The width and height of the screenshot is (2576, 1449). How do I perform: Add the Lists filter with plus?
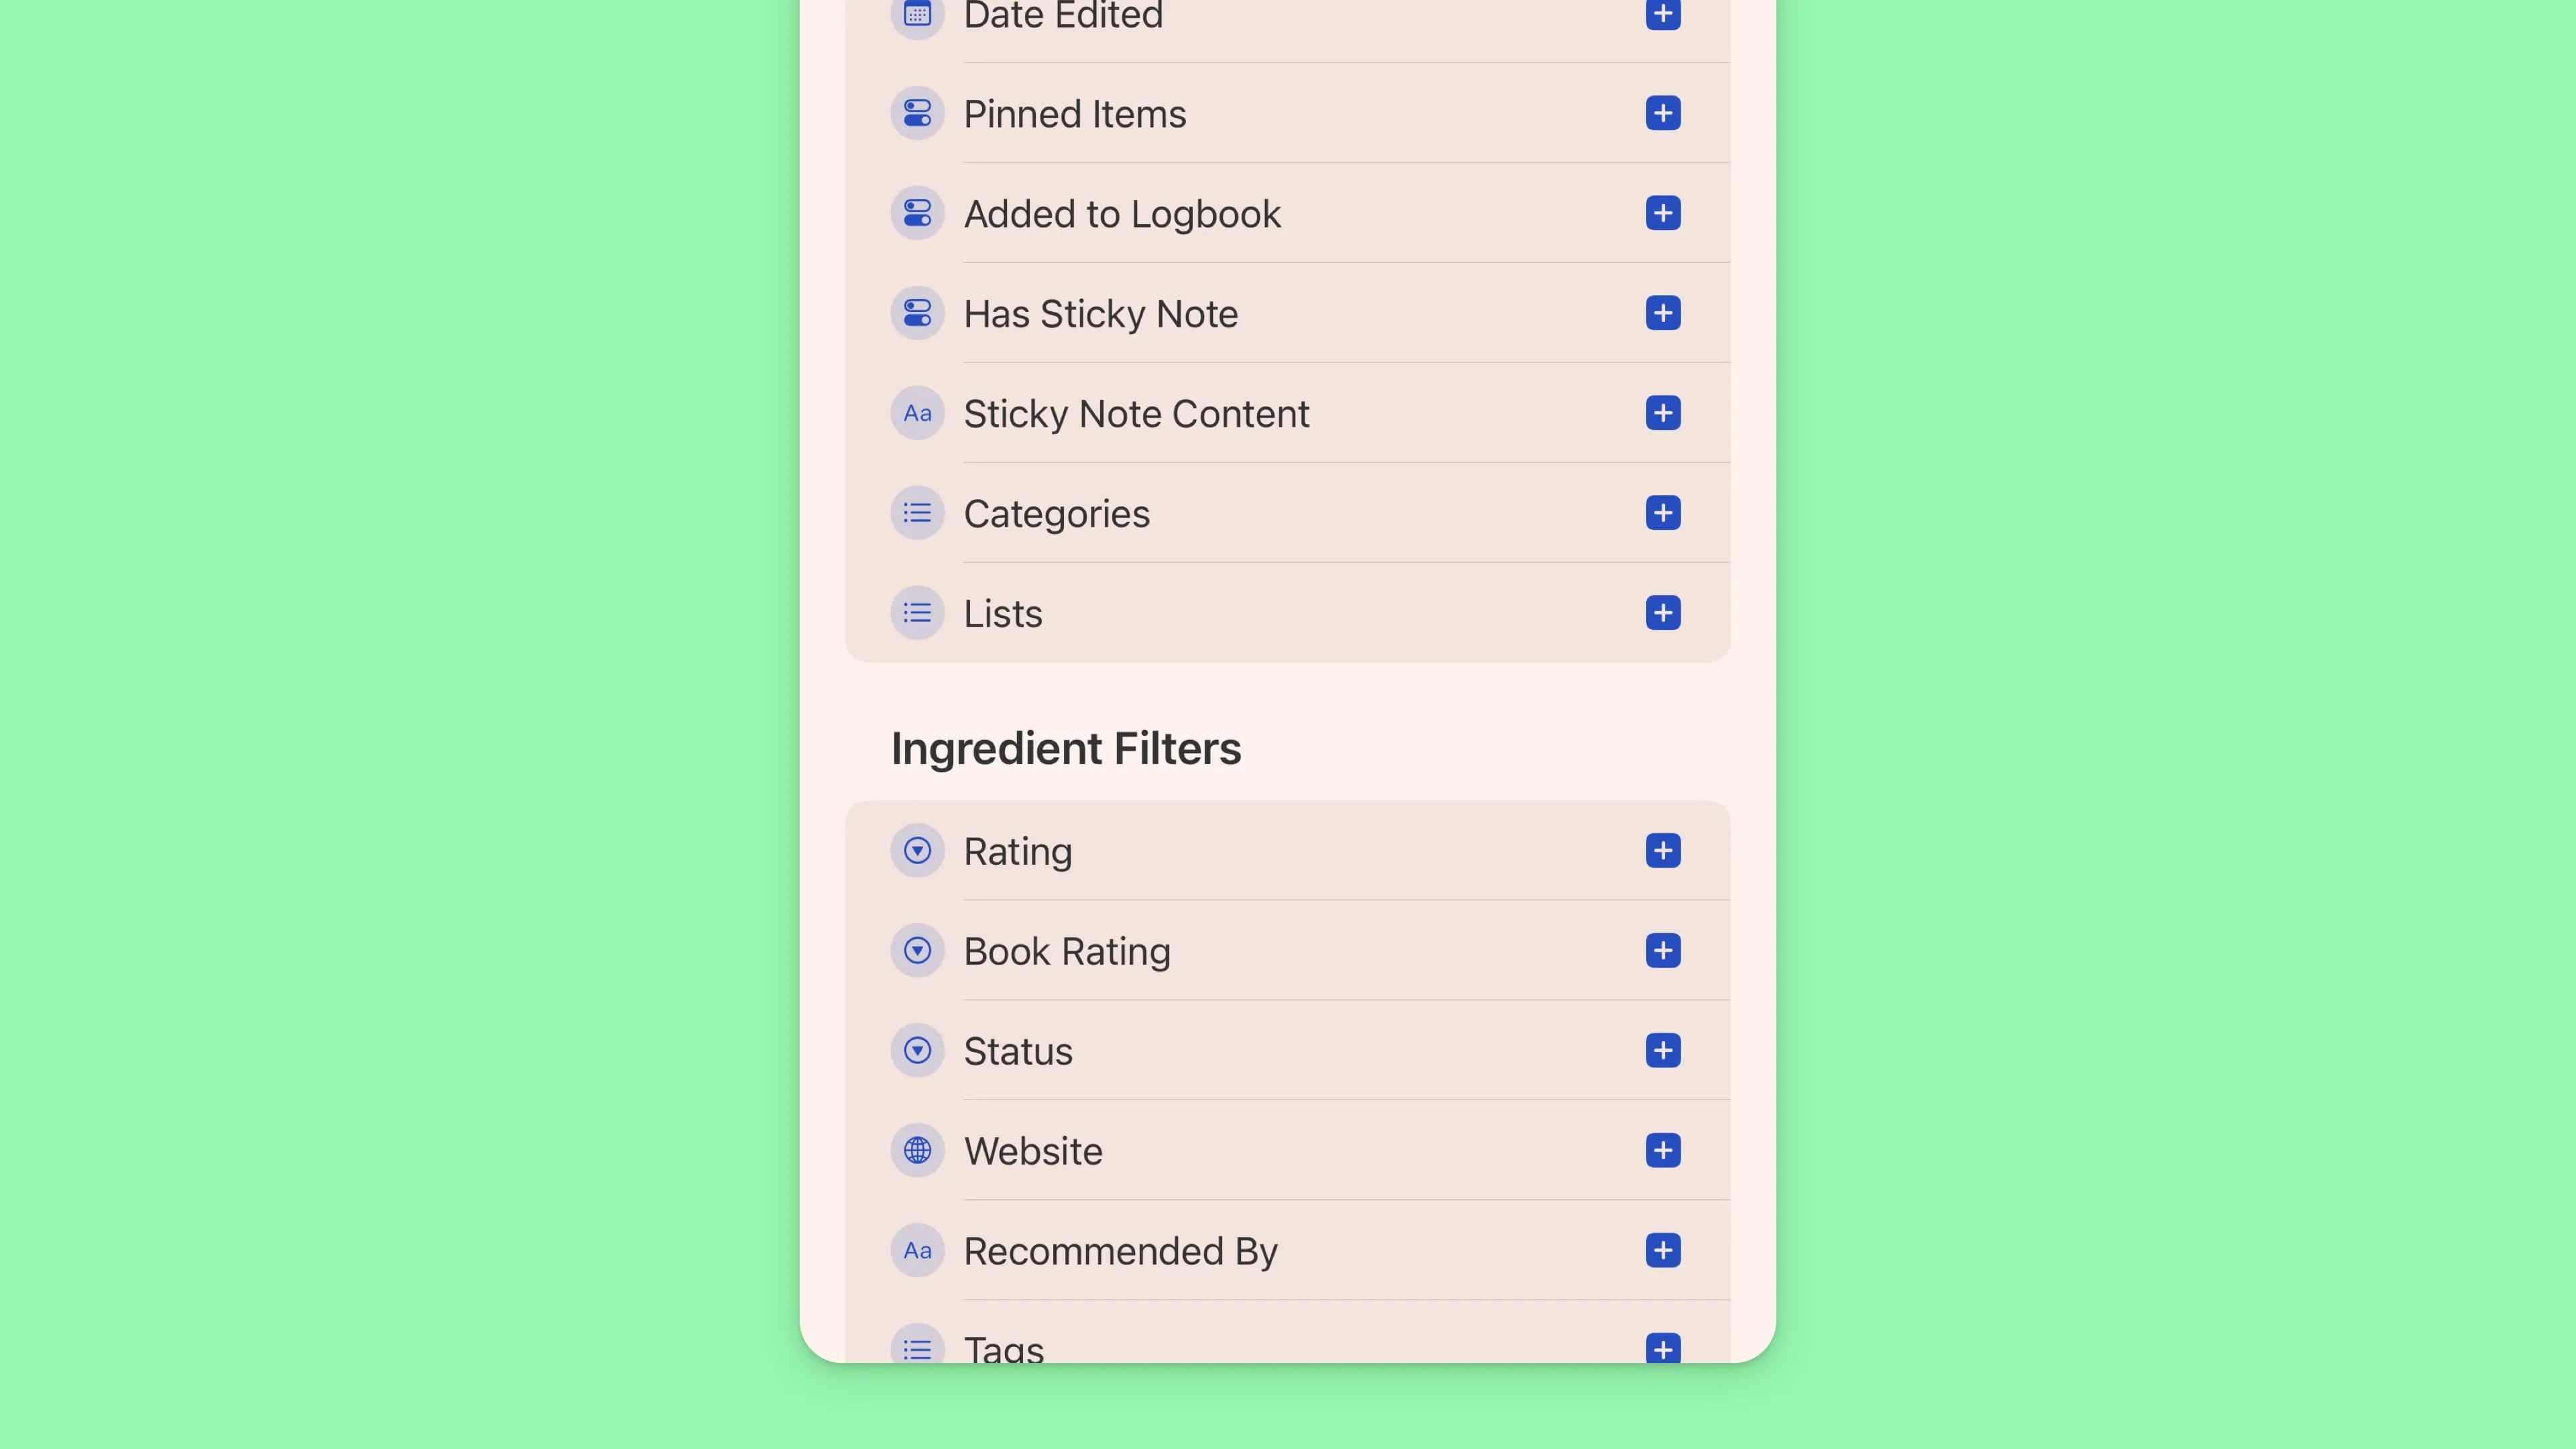pyautogui.click(x=1663, y=613)
